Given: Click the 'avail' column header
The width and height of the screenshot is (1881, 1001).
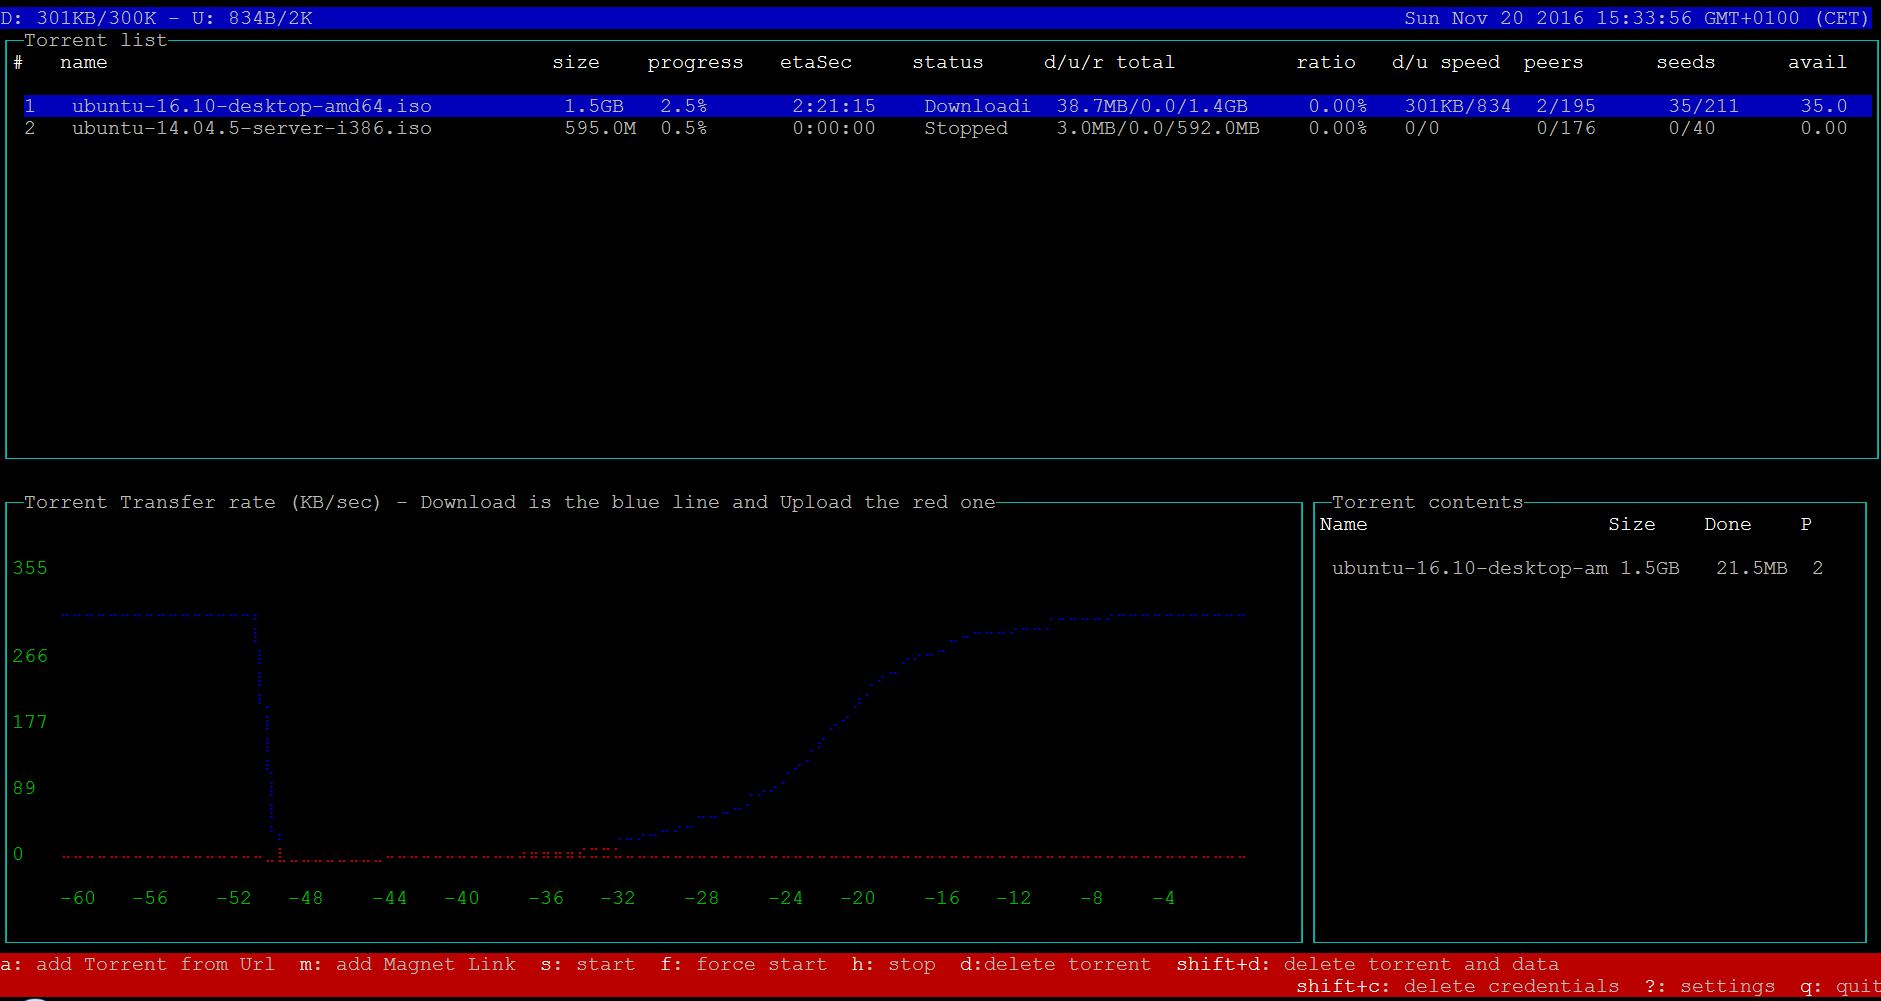Looking at the screenshot, I should (x=1817, y=62).
